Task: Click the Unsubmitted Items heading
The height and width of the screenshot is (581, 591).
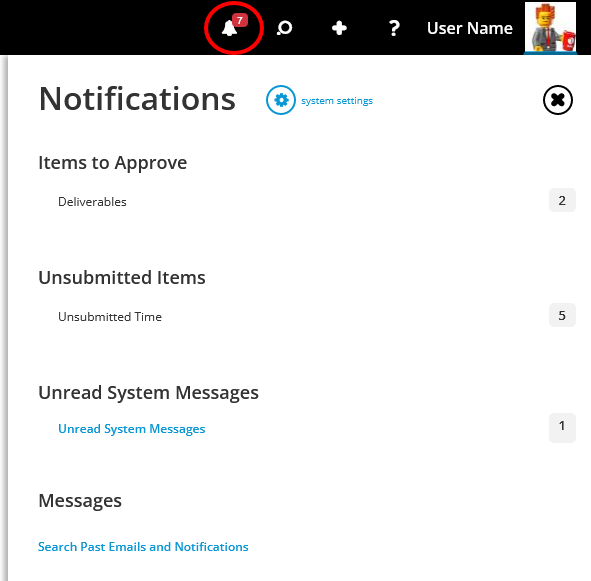Action: (x=122, y=277)
